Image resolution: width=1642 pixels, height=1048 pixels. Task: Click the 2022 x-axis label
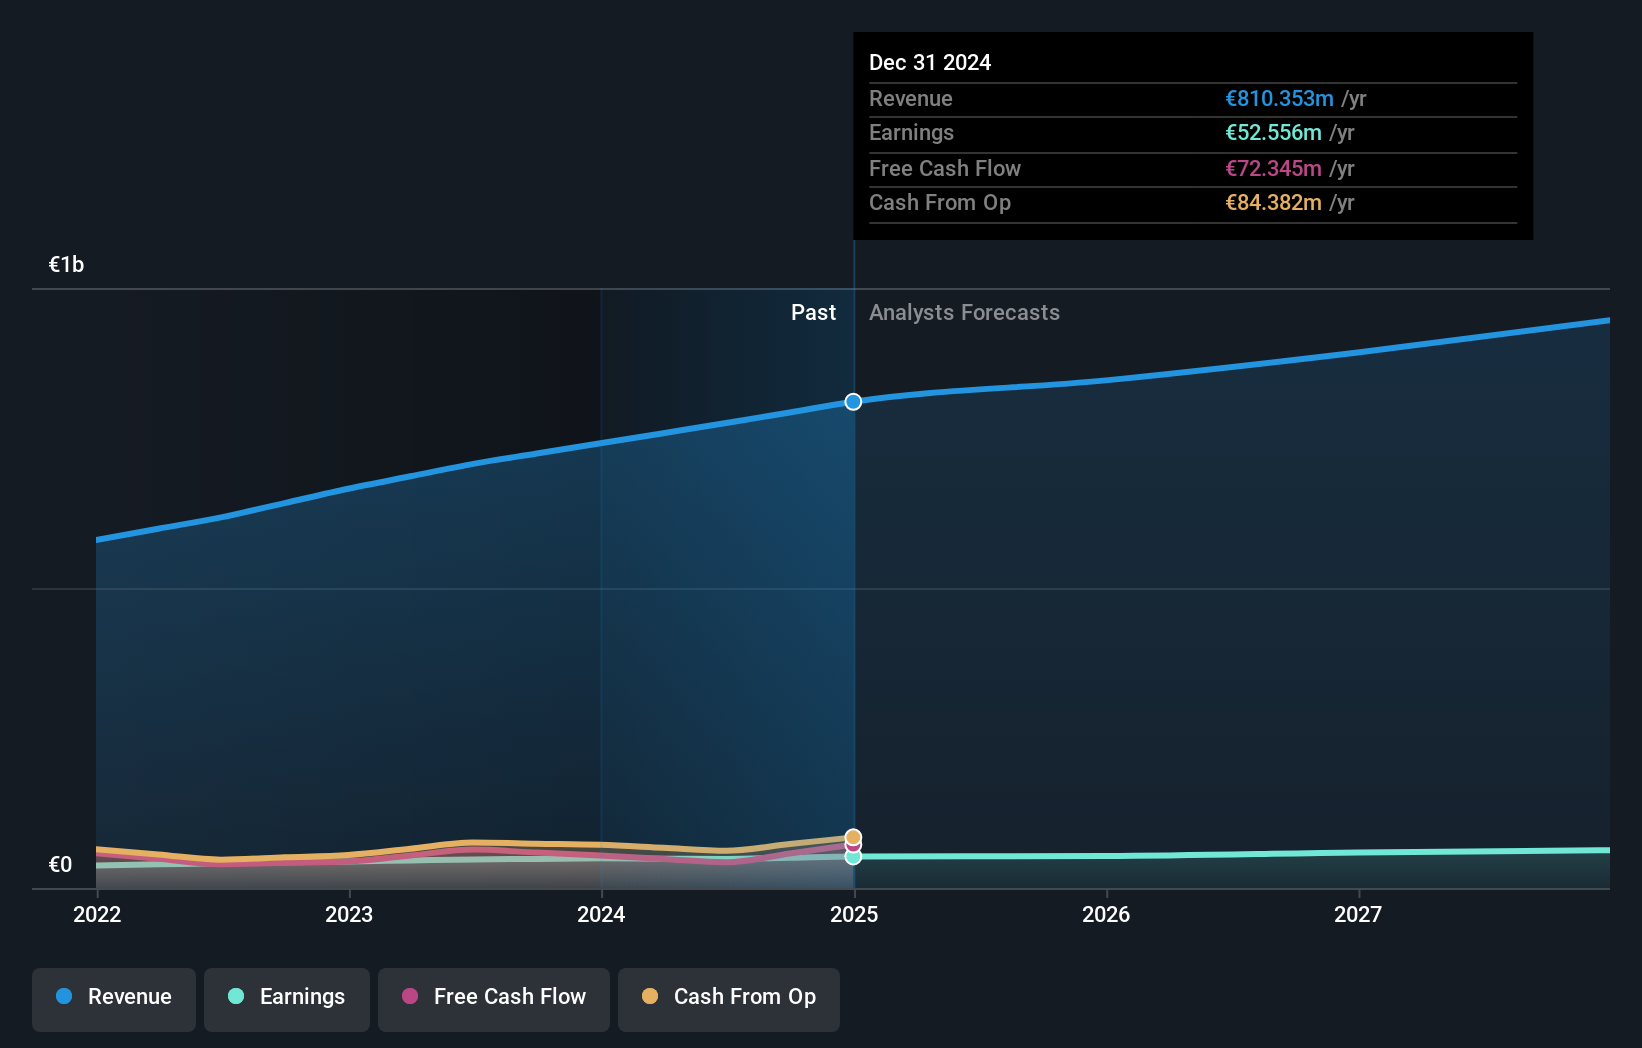[x=97, y=914]
